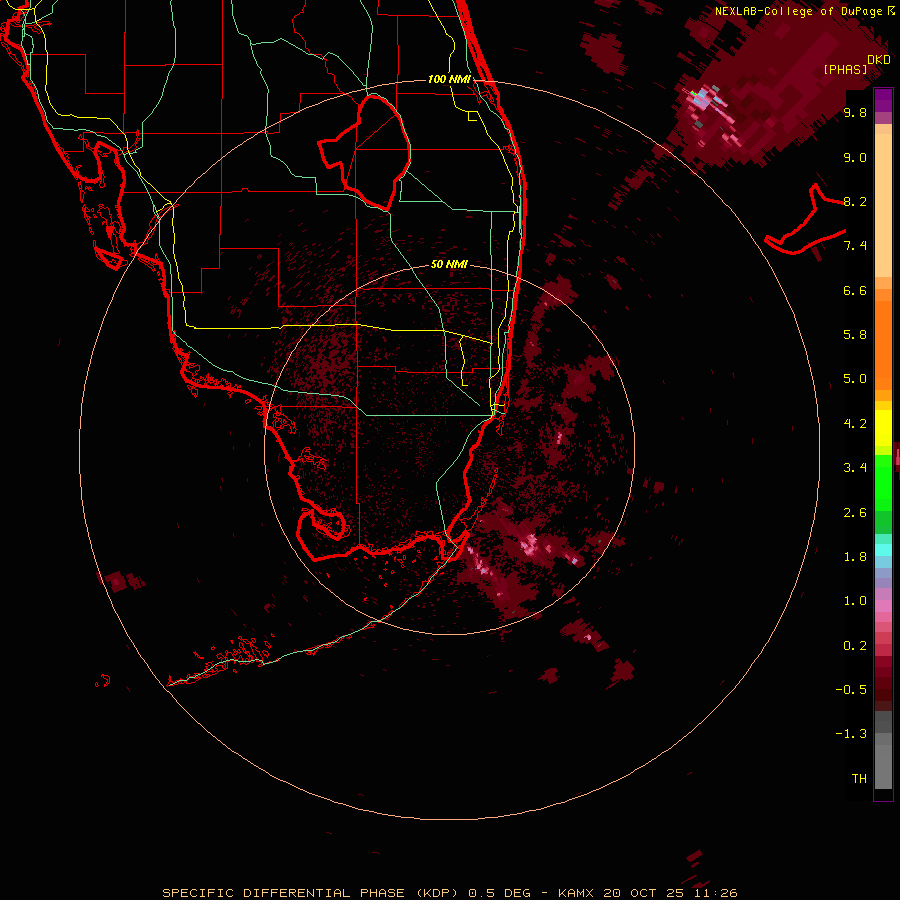Pick the pale peach segment of color bar
900x900 pixels.
(x=883, y=207)
